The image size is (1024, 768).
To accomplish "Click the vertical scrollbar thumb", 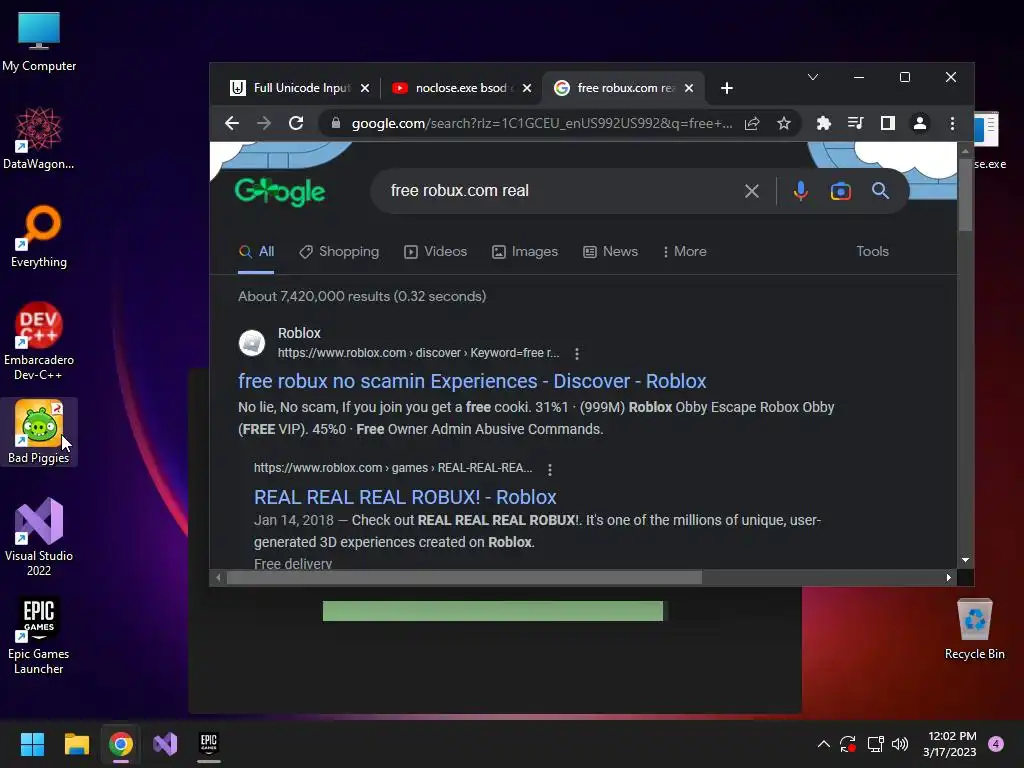I will point(965,194).
